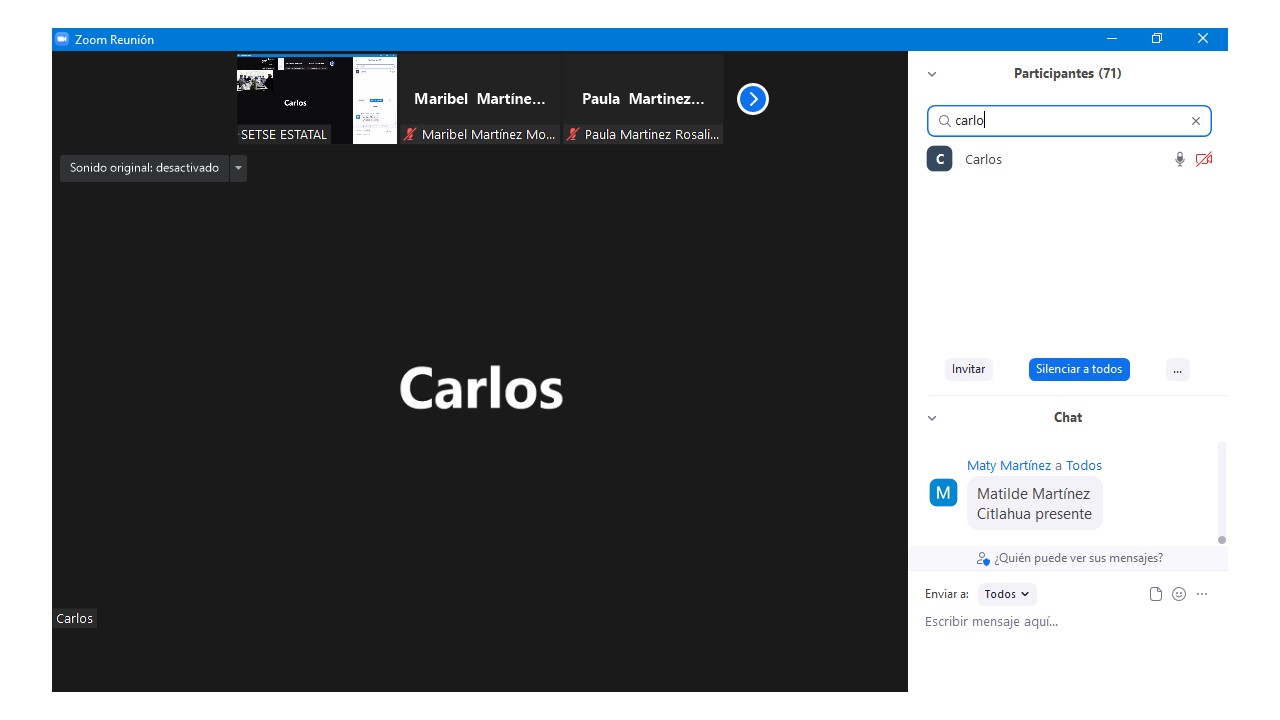This screenshot has height=720, width=1280.
Task: Open the participants '...' more options button
Action: (x=1177, y=369)
